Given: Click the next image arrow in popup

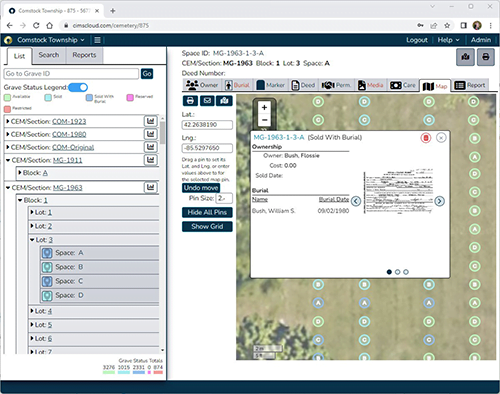Looking at the screenshot, I should [x=439, y=201].
